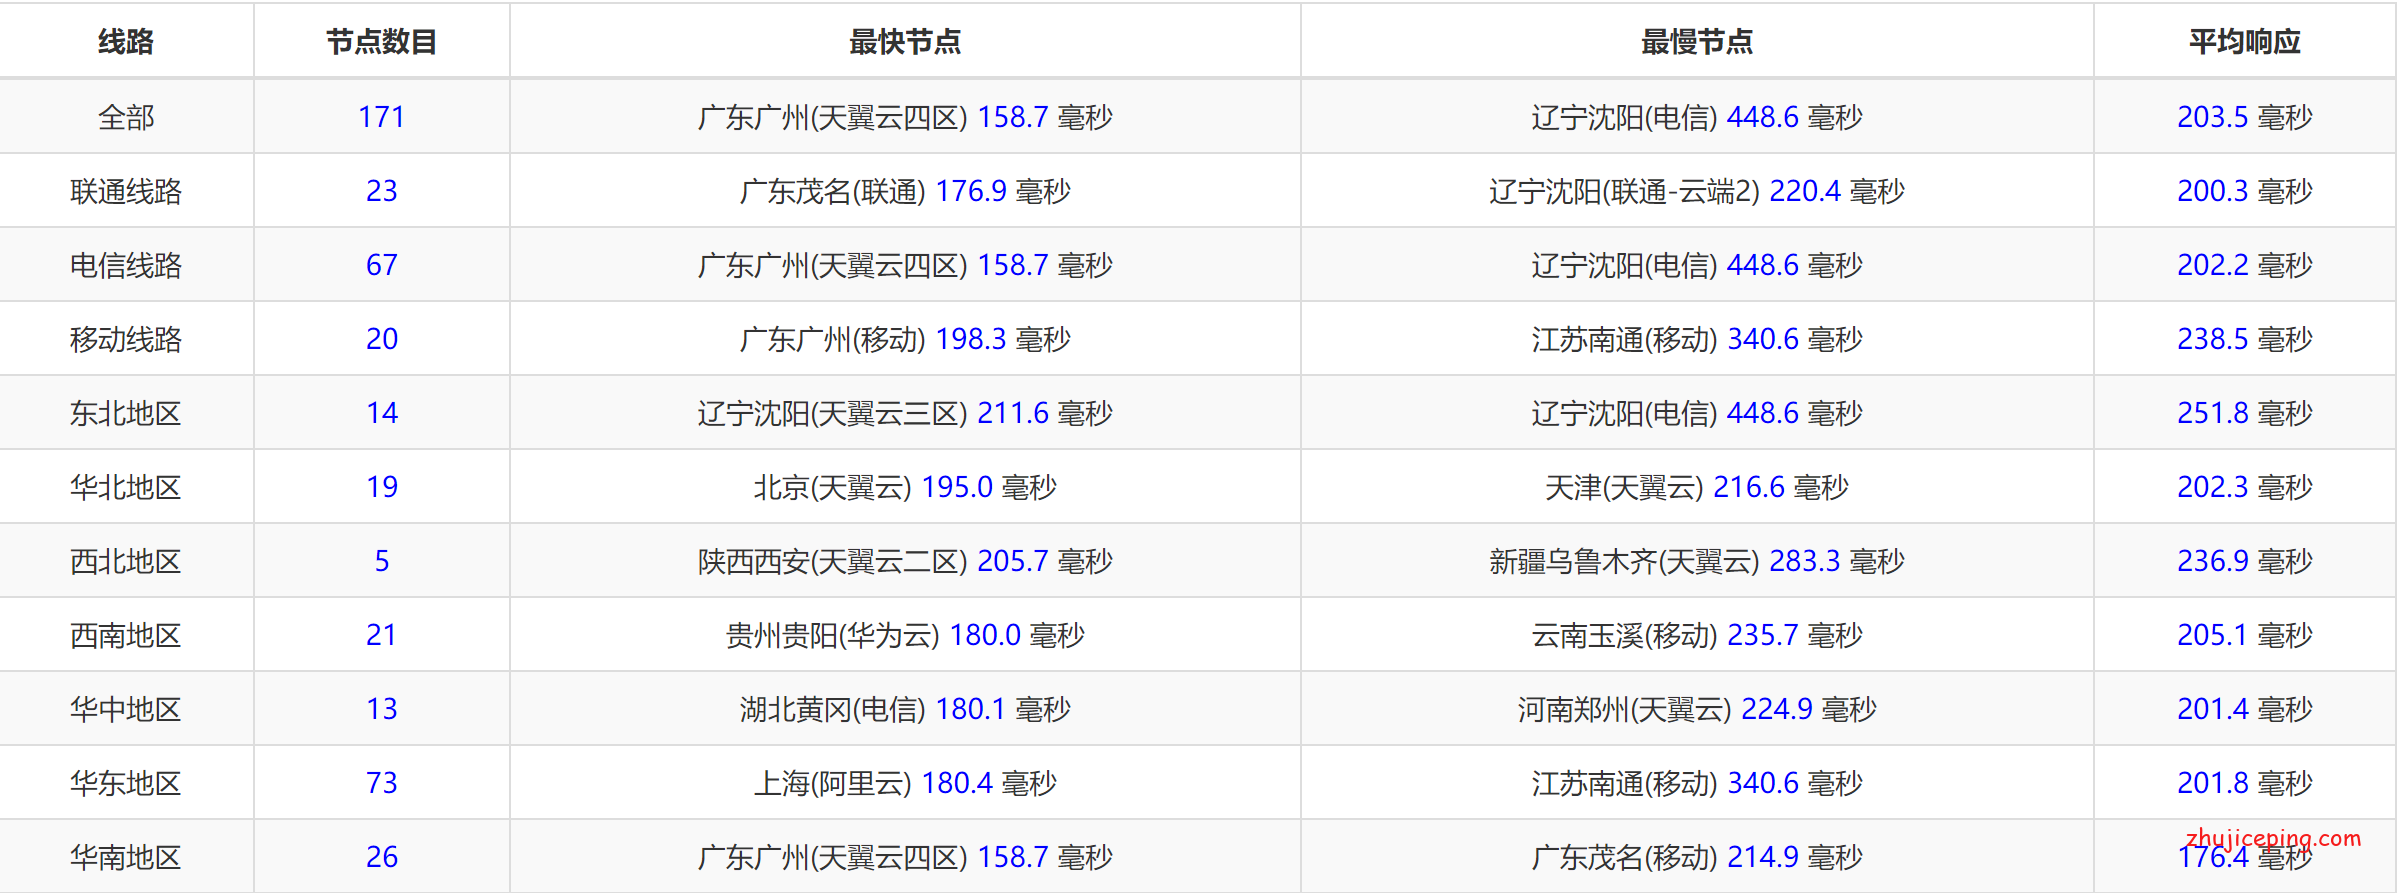Open node count 20 for 移动线路
The height and width of the screenshot is (893, 2401).
tap(382, 339)
